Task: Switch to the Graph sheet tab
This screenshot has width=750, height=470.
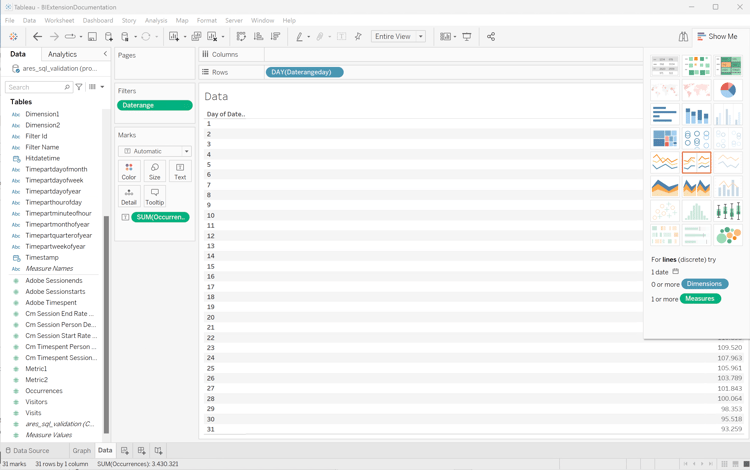Action: 81,450
